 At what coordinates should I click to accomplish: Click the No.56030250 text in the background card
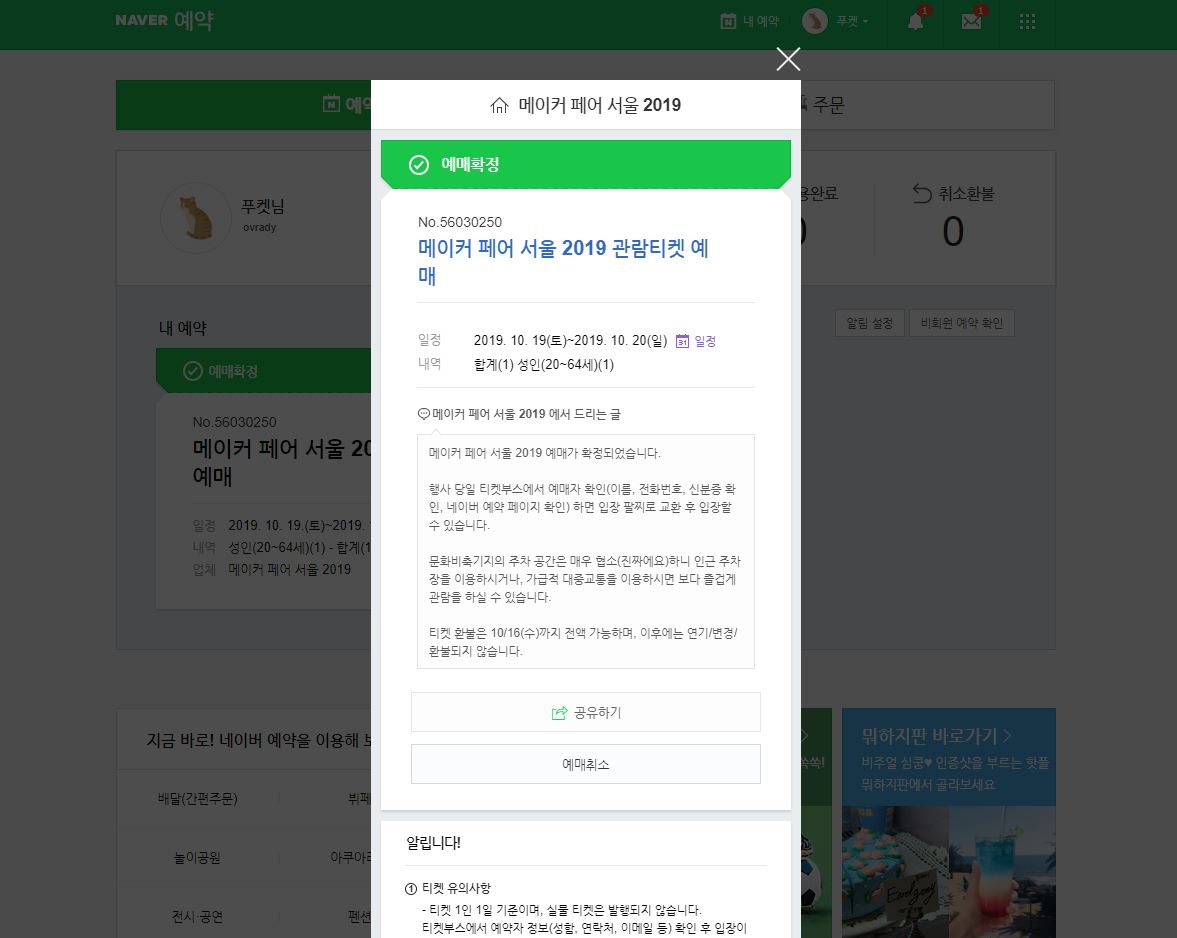[234, 422]
